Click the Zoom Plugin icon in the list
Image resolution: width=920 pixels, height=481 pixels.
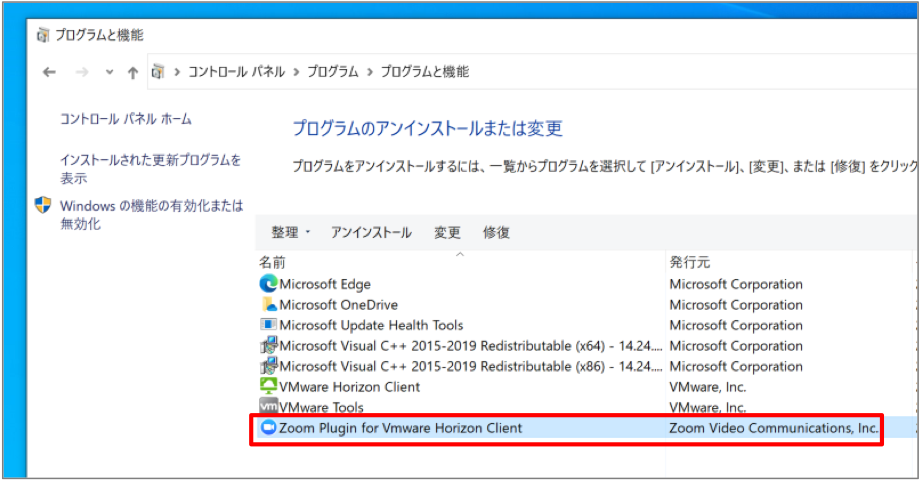point(268,428)
